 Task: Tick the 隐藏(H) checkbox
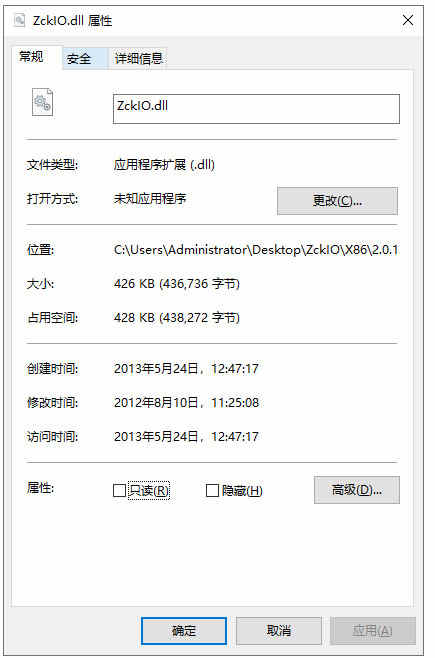(212, 490)
